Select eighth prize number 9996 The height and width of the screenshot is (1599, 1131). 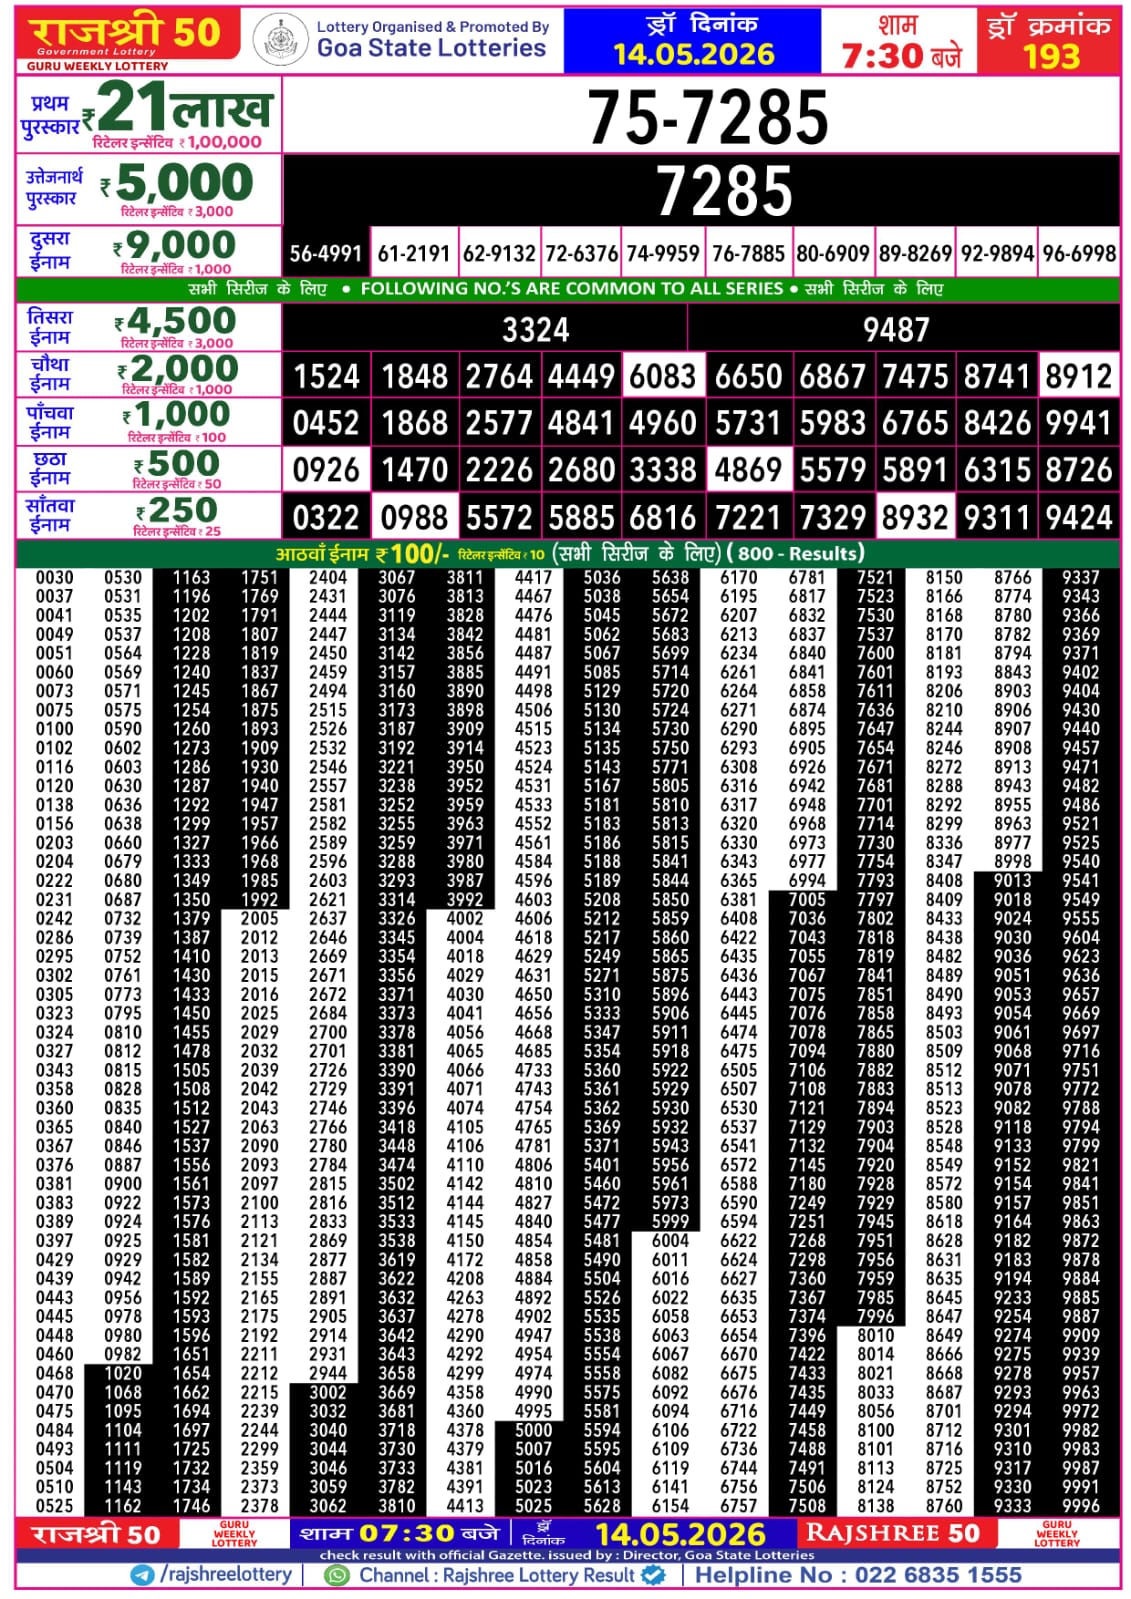coord(1080,1506)
